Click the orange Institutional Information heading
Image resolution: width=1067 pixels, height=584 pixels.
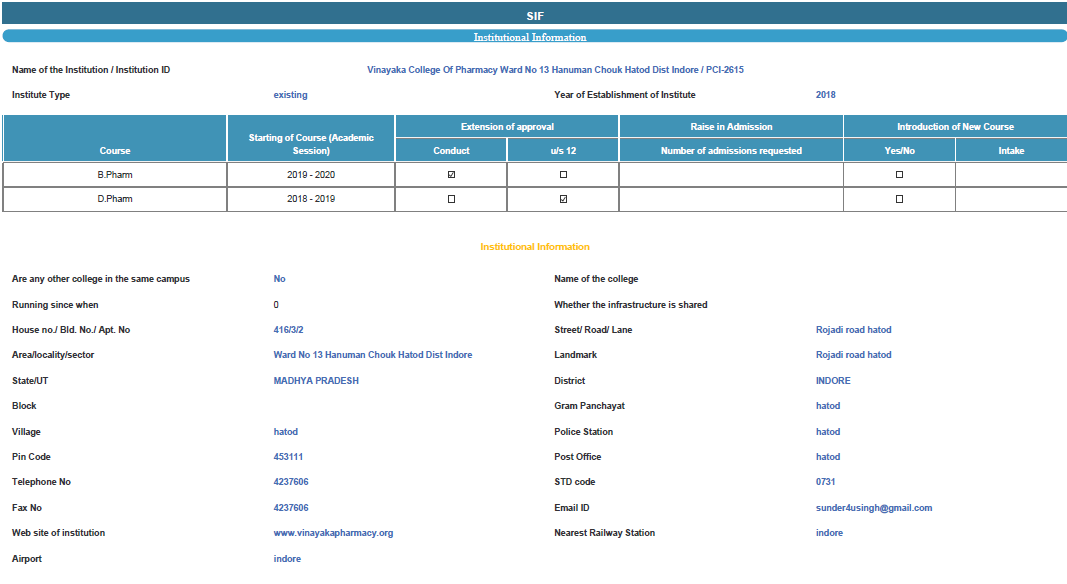pos(535,247)
